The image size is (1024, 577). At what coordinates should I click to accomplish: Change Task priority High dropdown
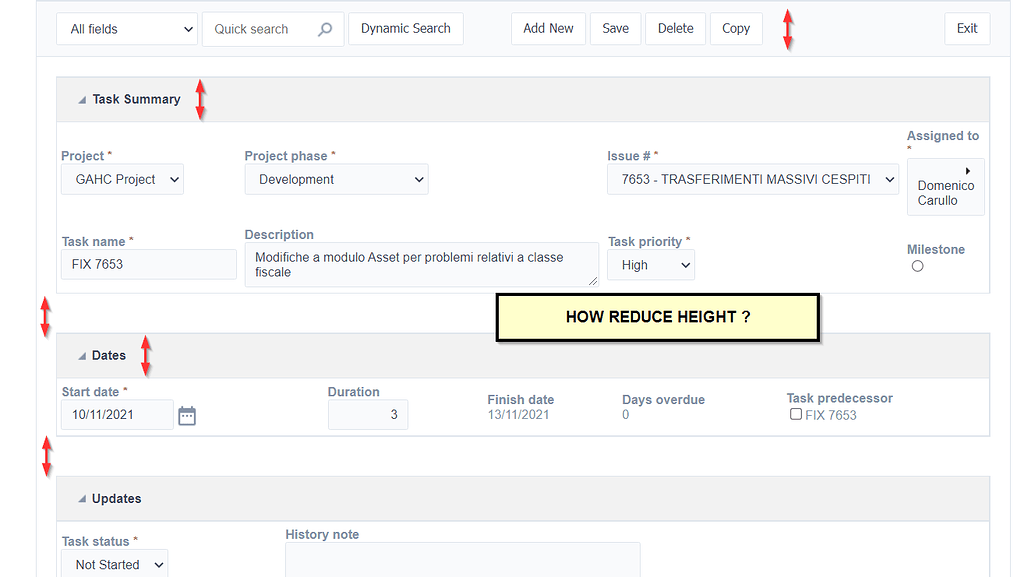[x=651, y=265]
